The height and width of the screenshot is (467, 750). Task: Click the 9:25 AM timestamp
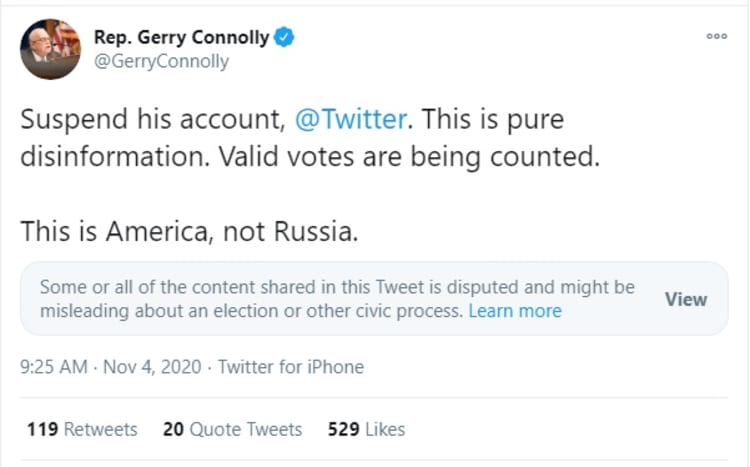[x=54, y=367]
